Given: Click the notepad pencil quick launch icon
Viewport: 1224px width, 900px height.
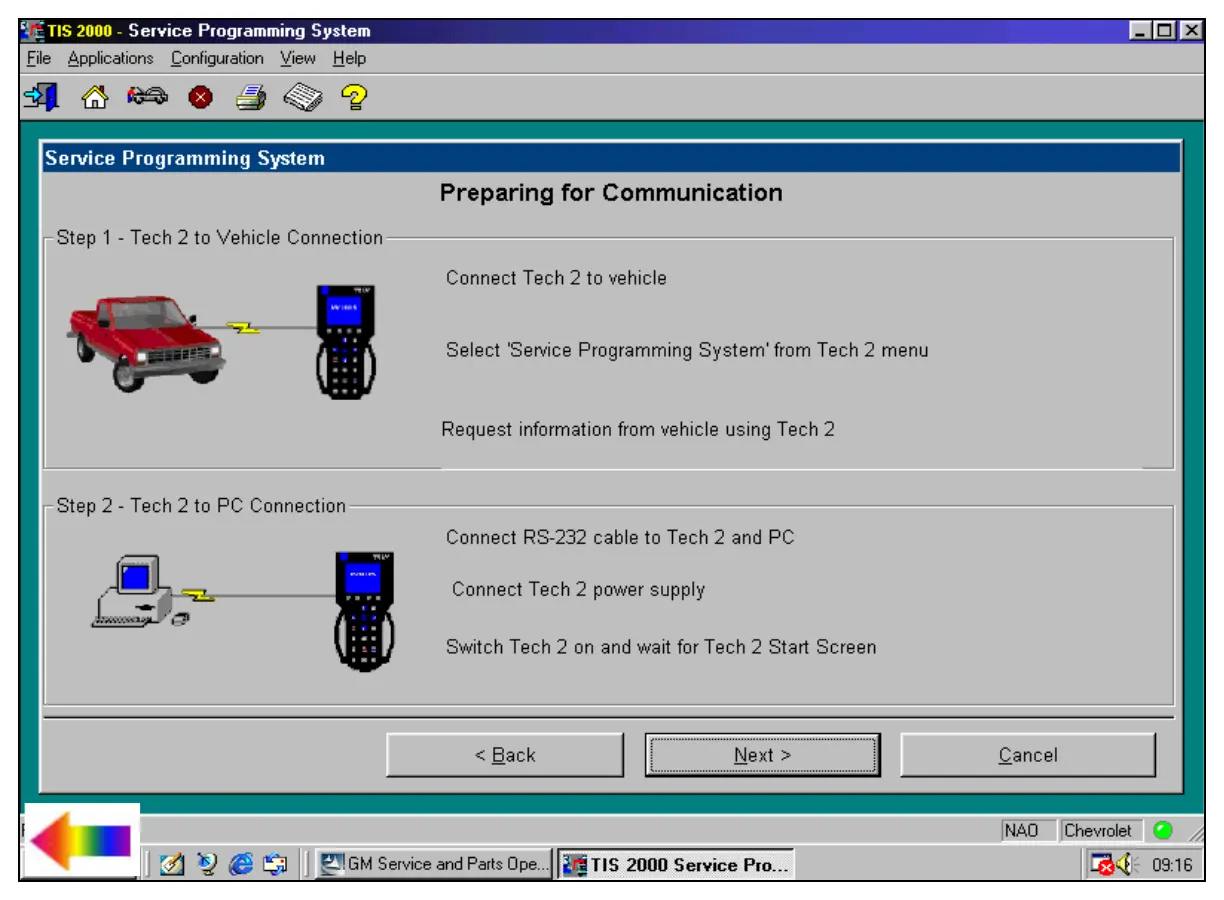Looking at the screenshot, I should click(x=170, y=865).
